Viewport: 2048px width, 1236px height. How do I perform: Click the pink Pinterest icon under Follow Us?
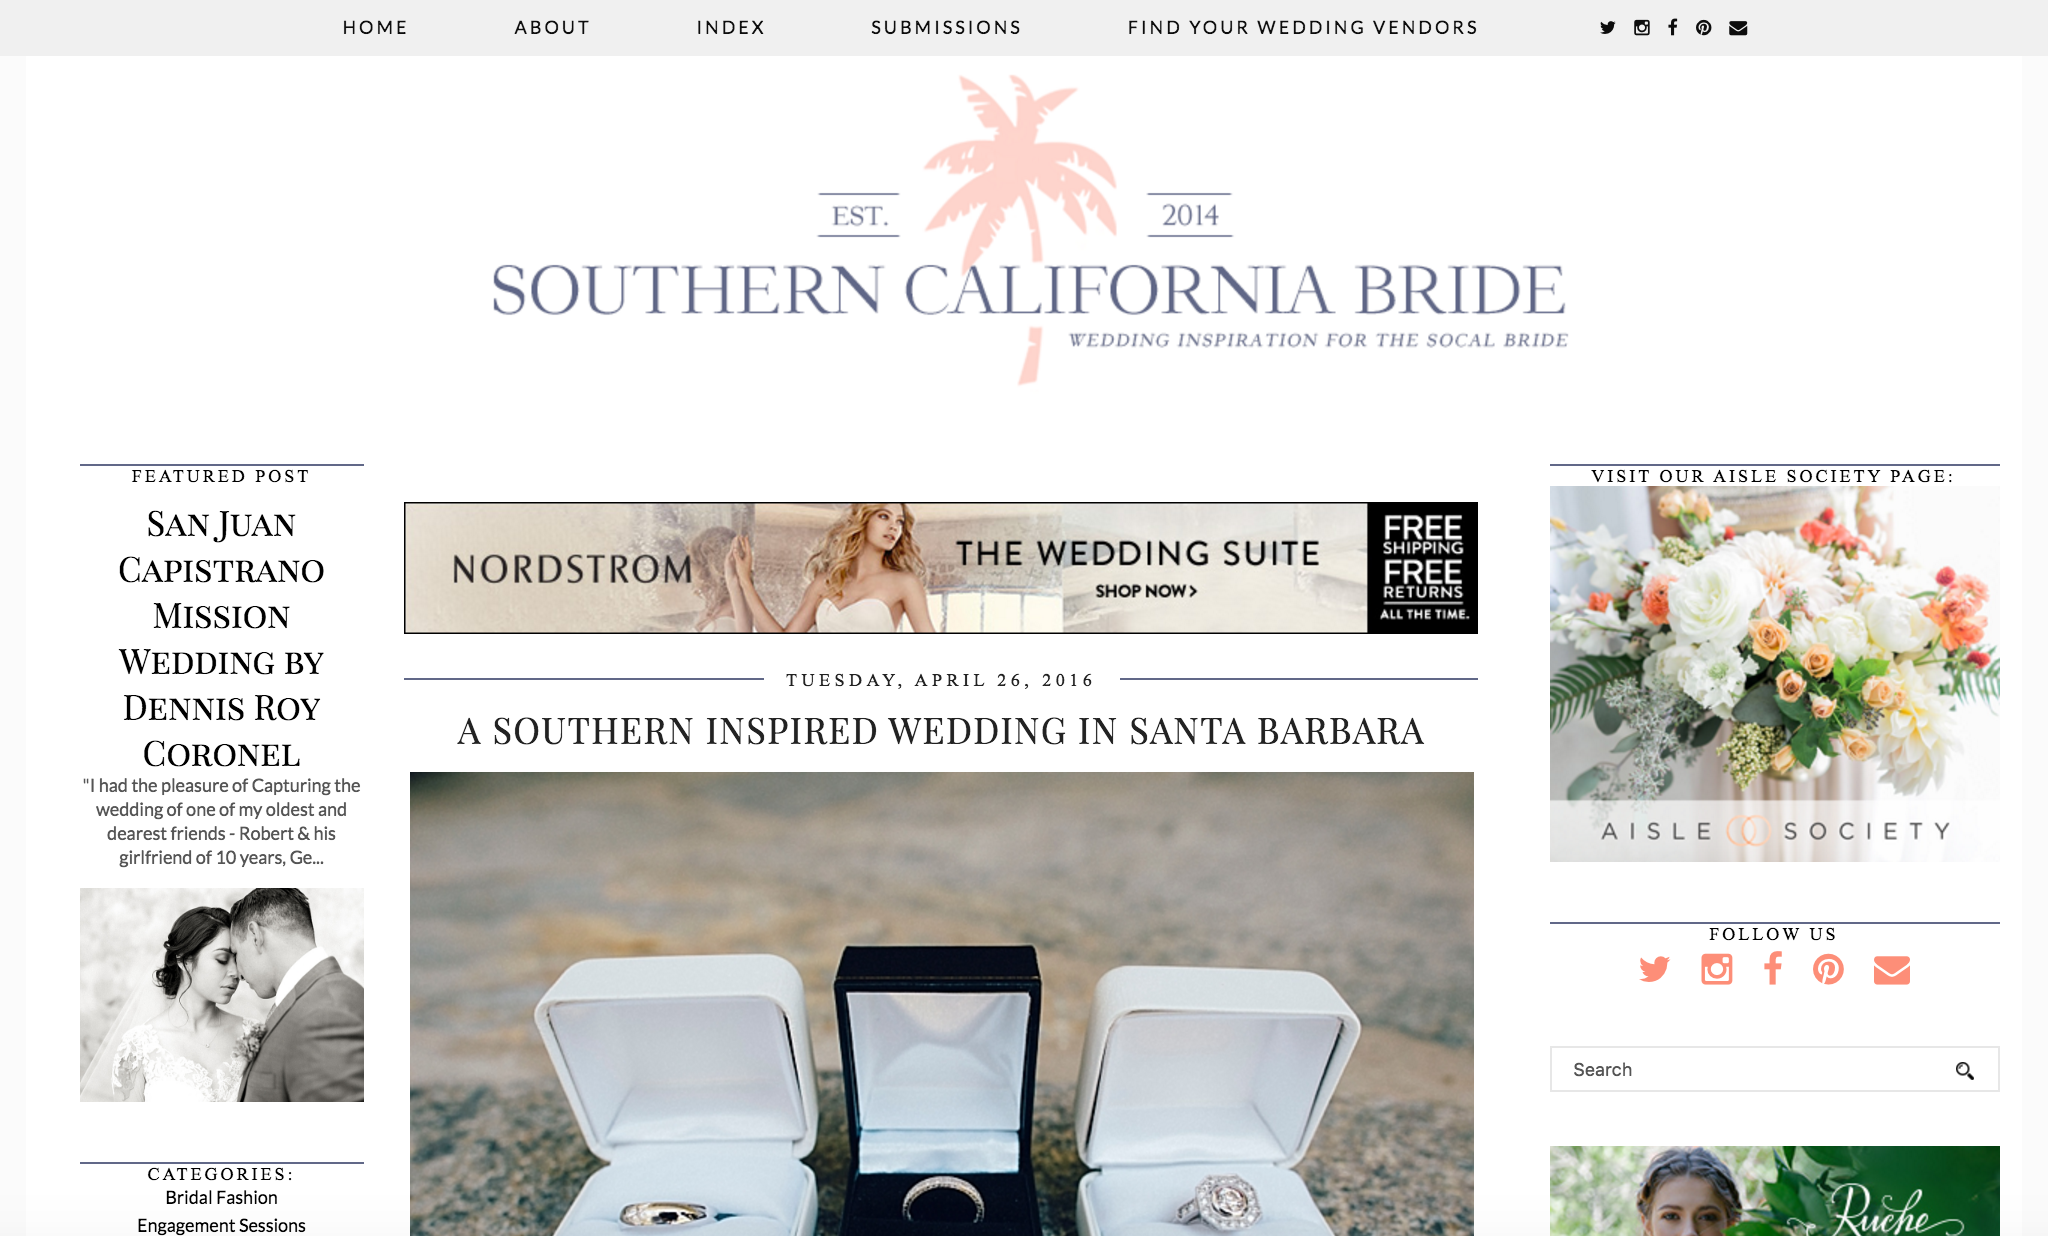click(1828, 969)
